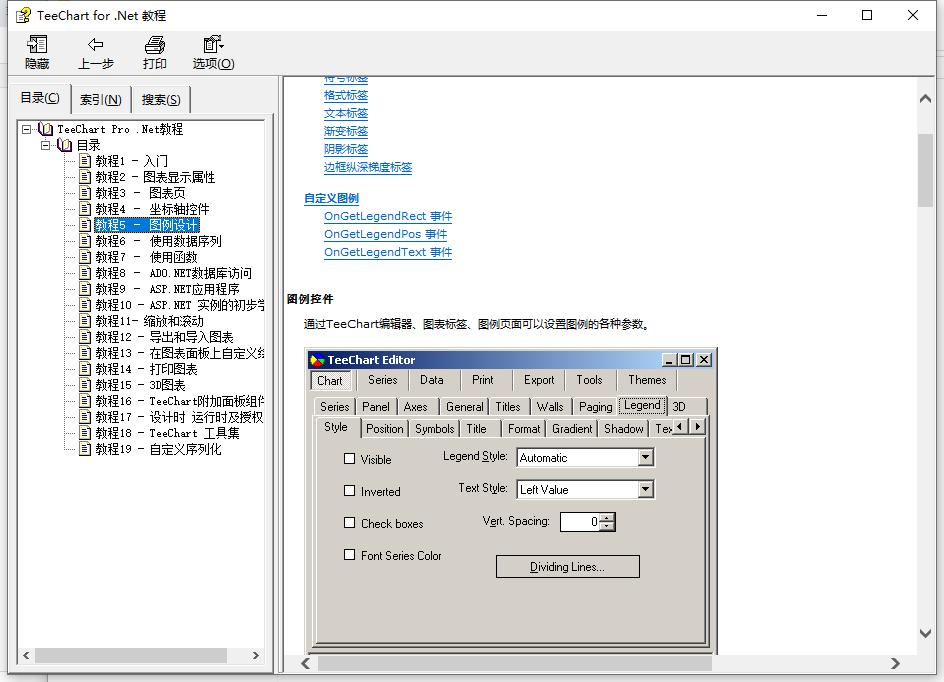Open the Gradient tab
Viewport: 944px width, 682px height.
572,429
